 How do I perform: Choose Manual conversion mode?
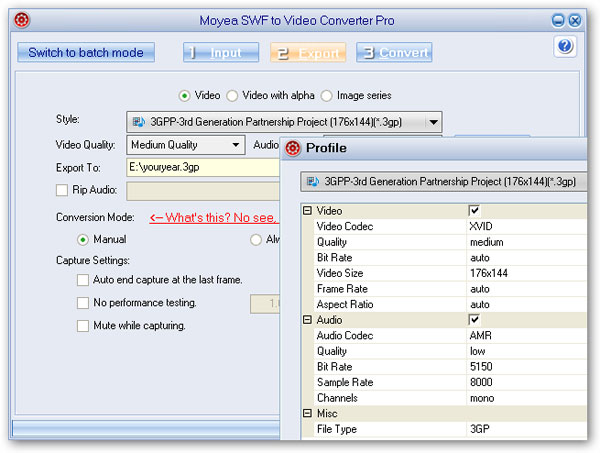(x=83, y=240)
